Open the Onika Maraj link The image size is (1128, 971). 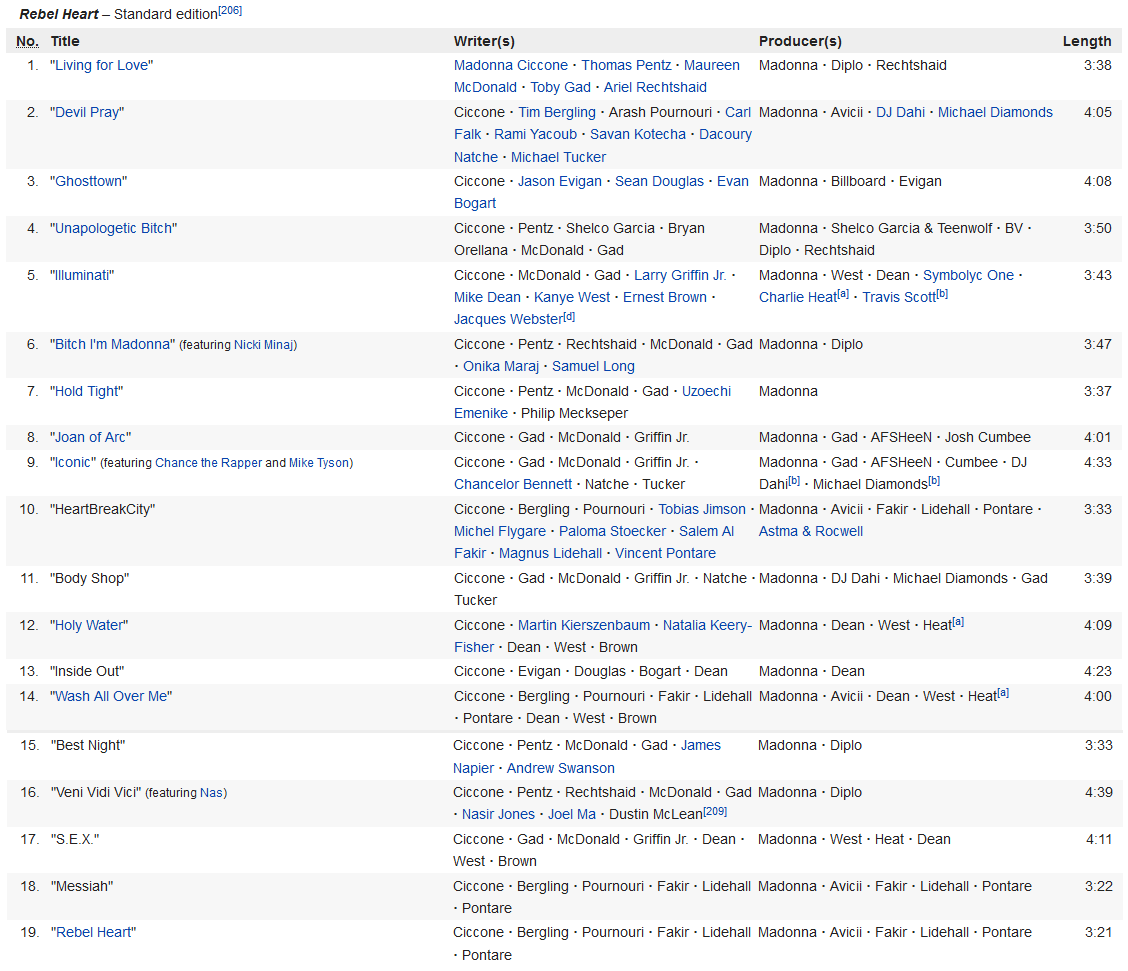coord(501,366)
